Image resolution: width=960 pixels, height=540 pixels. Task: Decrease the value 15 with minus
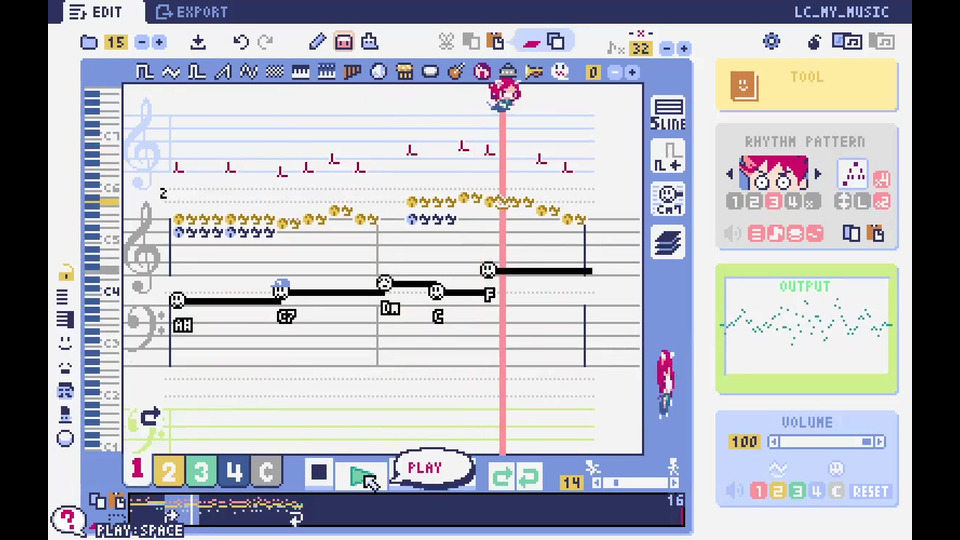(141, 42)
